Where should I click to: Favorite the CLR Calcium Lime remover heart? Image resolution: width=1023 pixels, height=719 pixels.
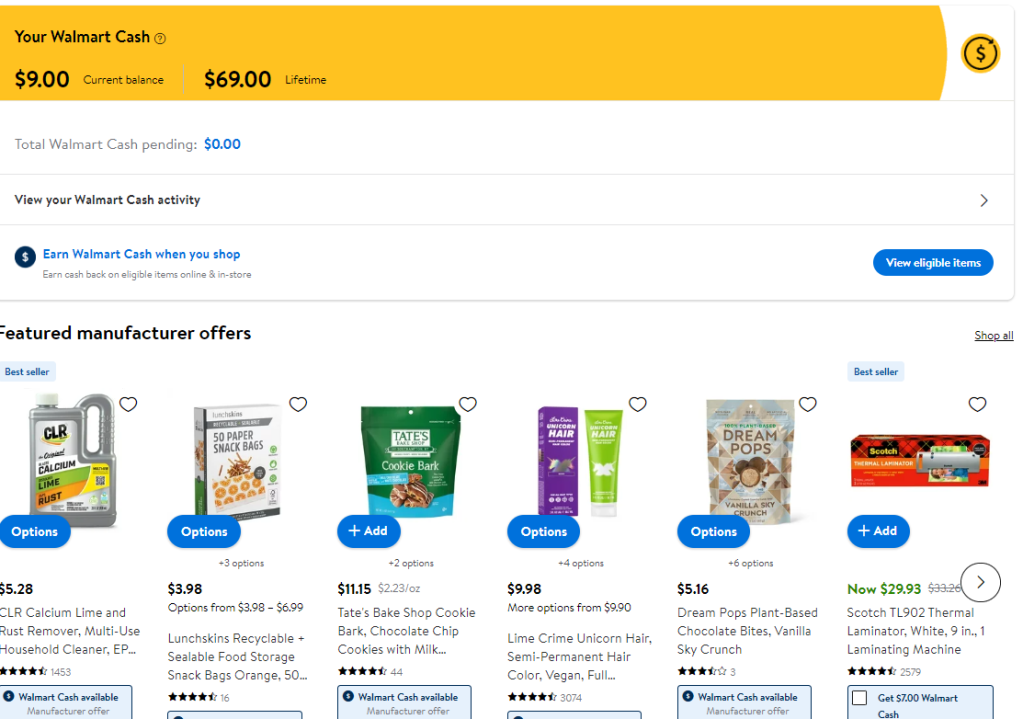(128, 404)
